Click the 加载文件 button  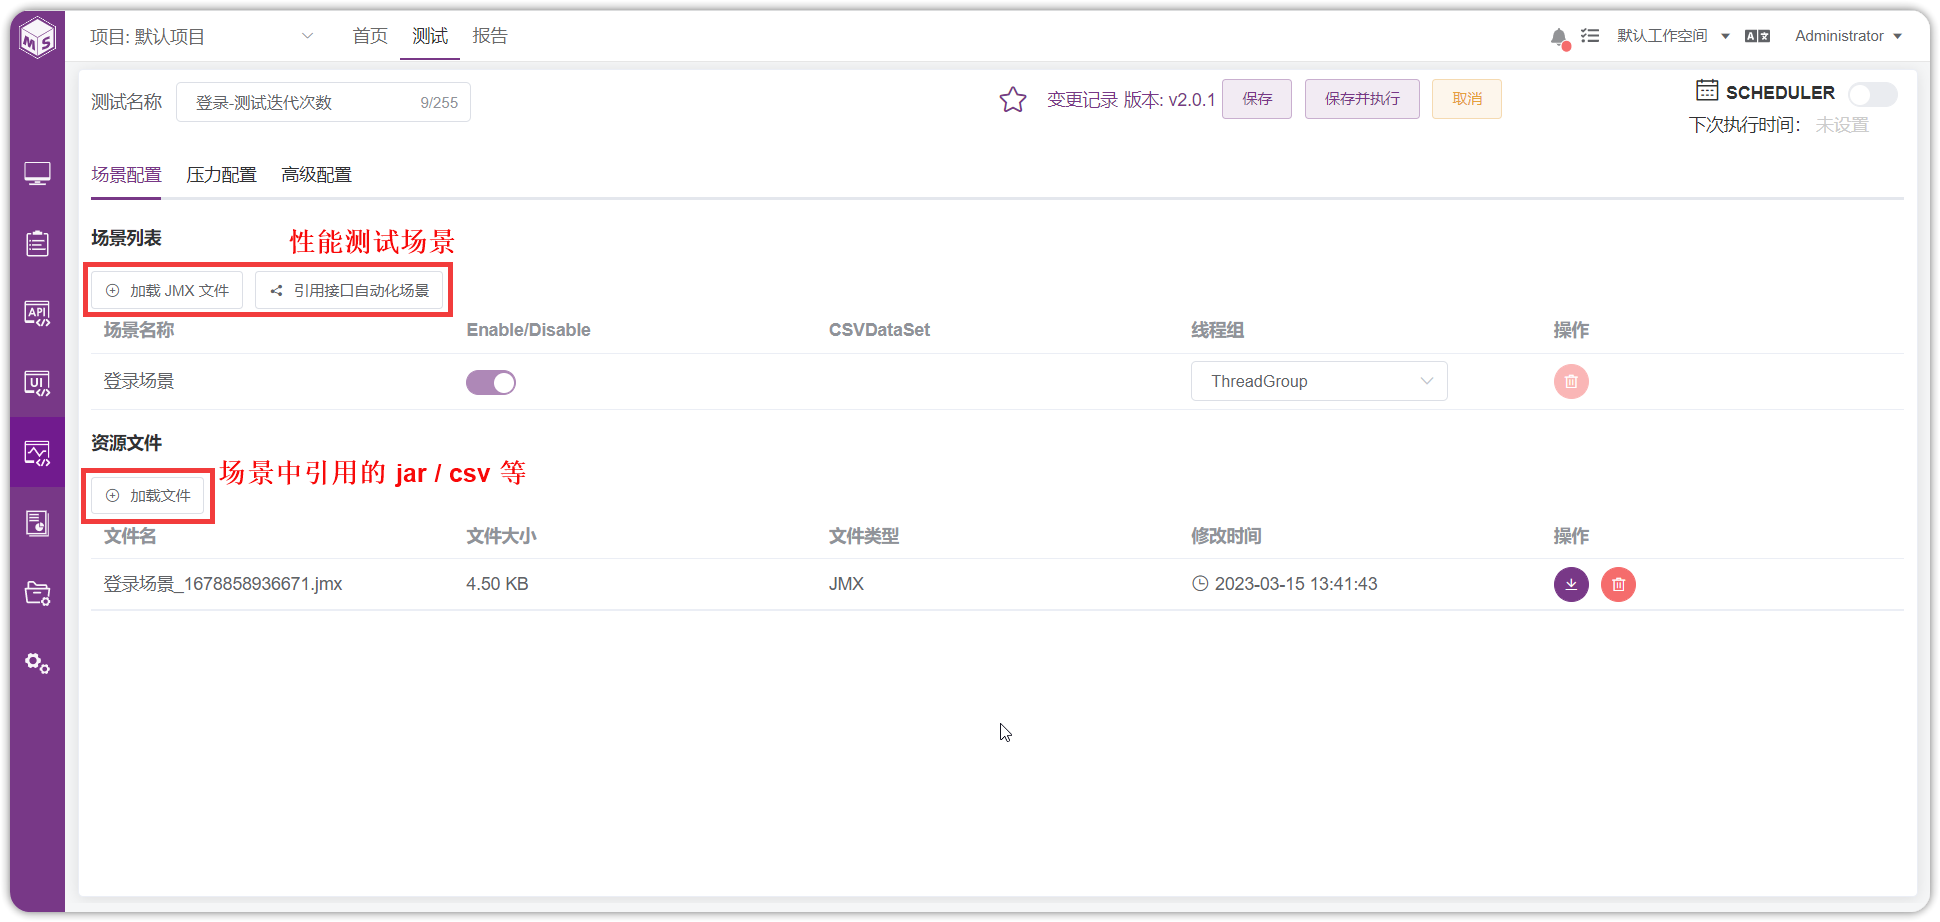(x=148, y=495)
